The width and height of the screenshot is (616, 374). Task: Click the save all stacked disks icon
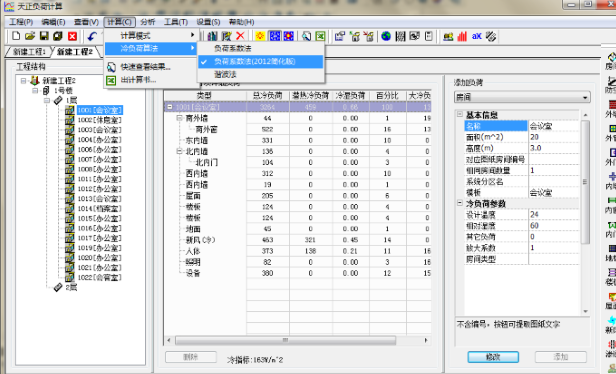[x=58, y=36]
